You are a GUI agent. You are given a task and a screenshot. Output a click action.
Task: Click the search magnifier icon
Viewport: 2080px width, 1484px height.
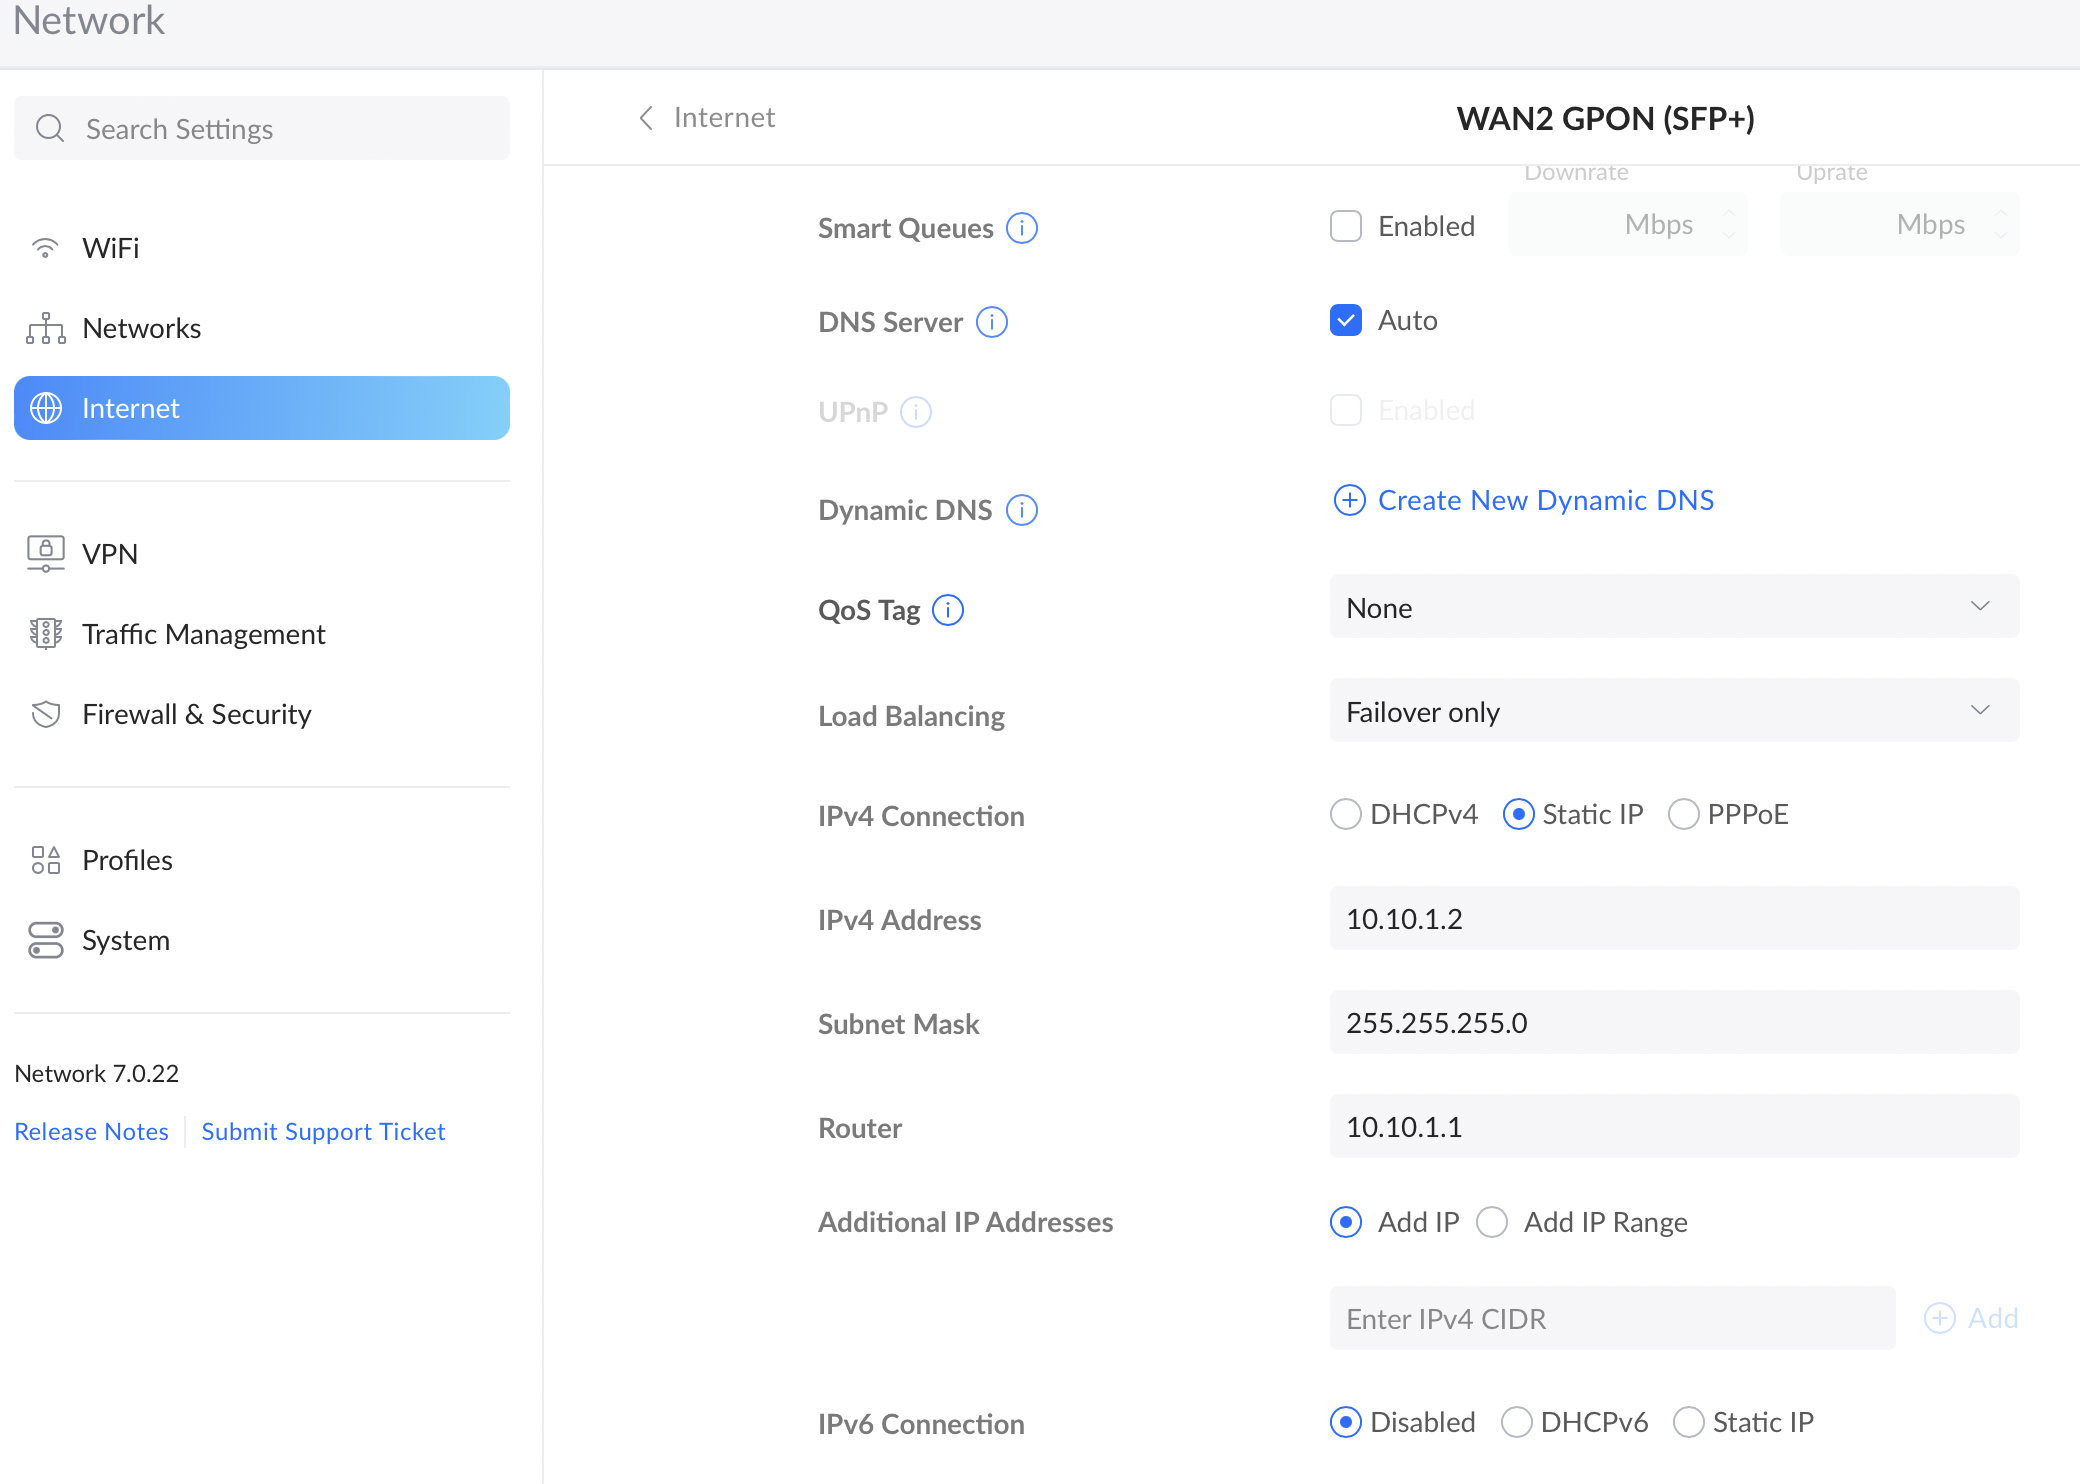coord(49,129)
